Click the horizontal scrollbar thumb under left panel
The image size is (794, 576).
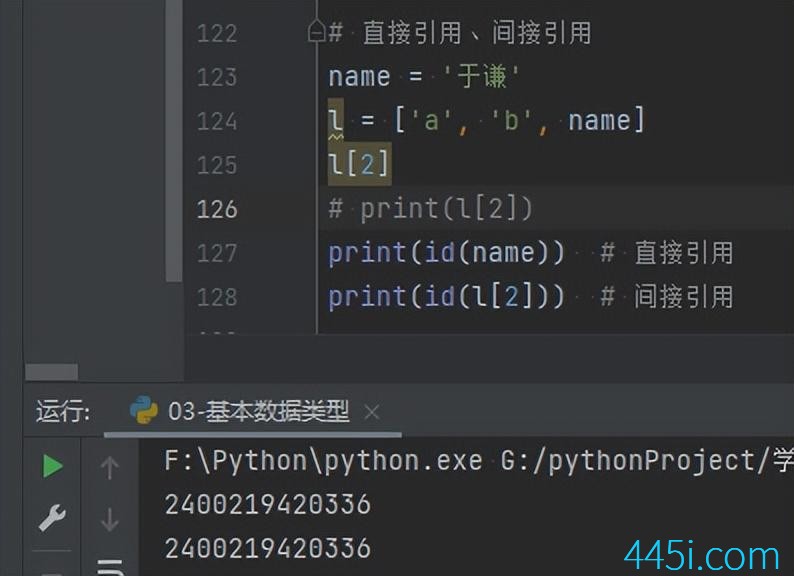point(52,371)
